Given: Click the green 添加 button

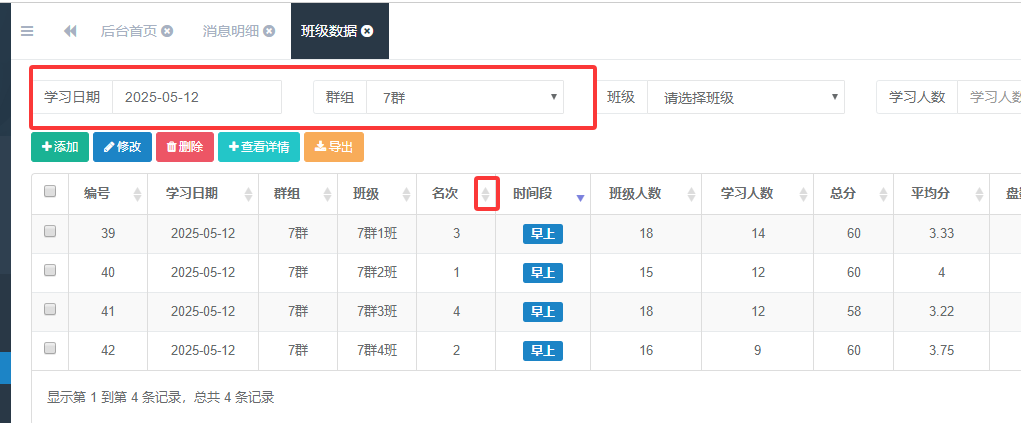Looking at the screenshot, I should tap(60, 147).
